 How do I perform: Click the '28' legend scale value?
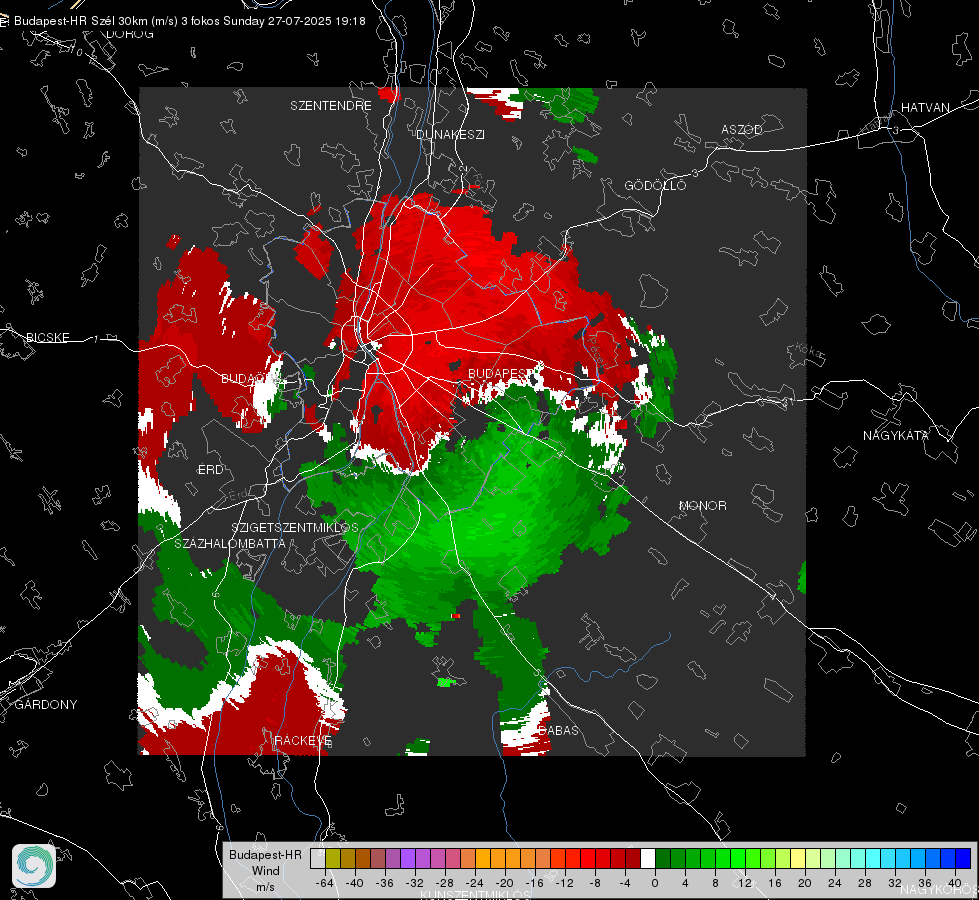click(x=865, y=883)
